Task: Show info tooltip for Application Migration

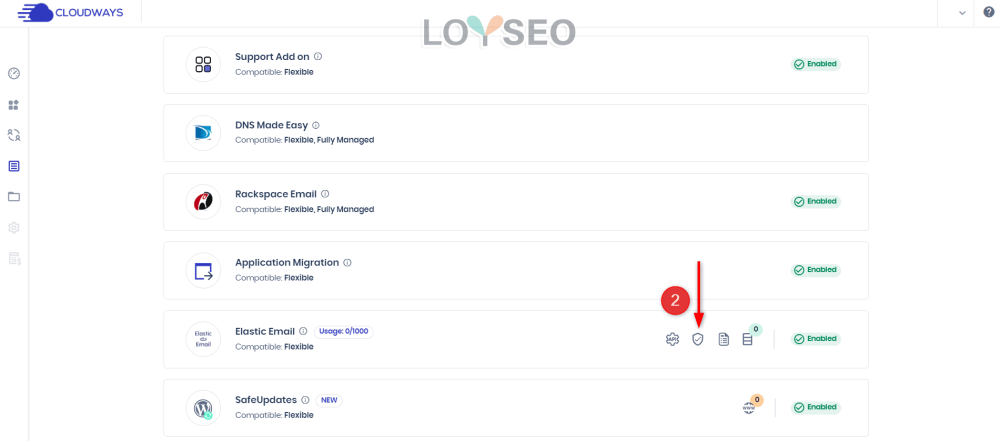Action: pos(348,262)
